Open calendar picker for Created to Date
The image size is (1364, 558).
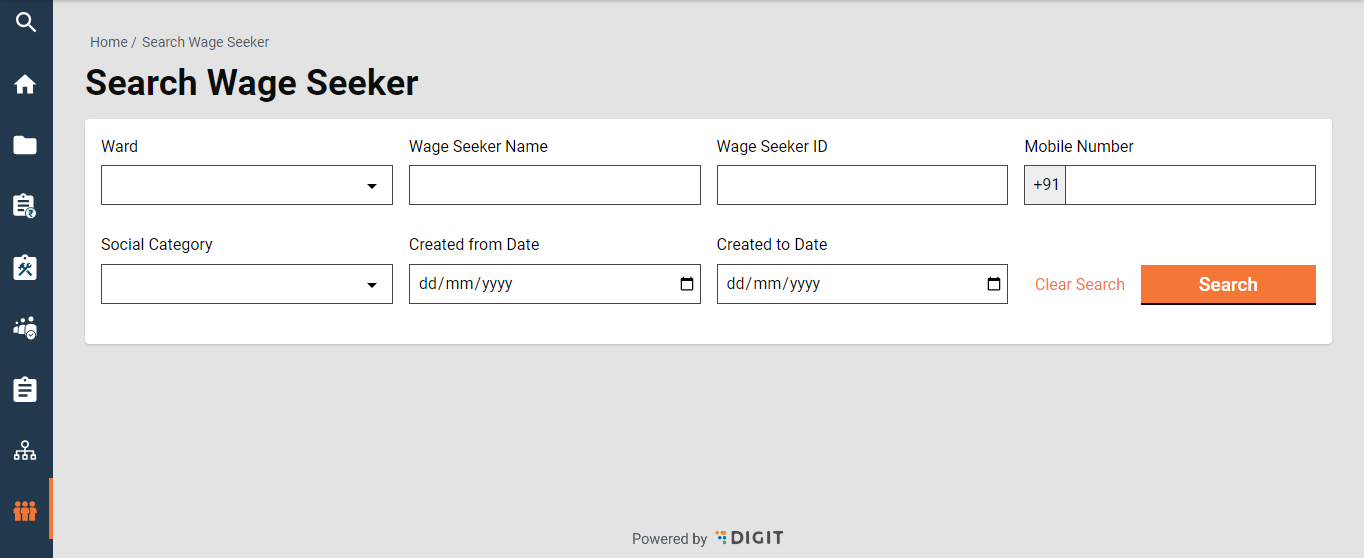pos(993,284)
